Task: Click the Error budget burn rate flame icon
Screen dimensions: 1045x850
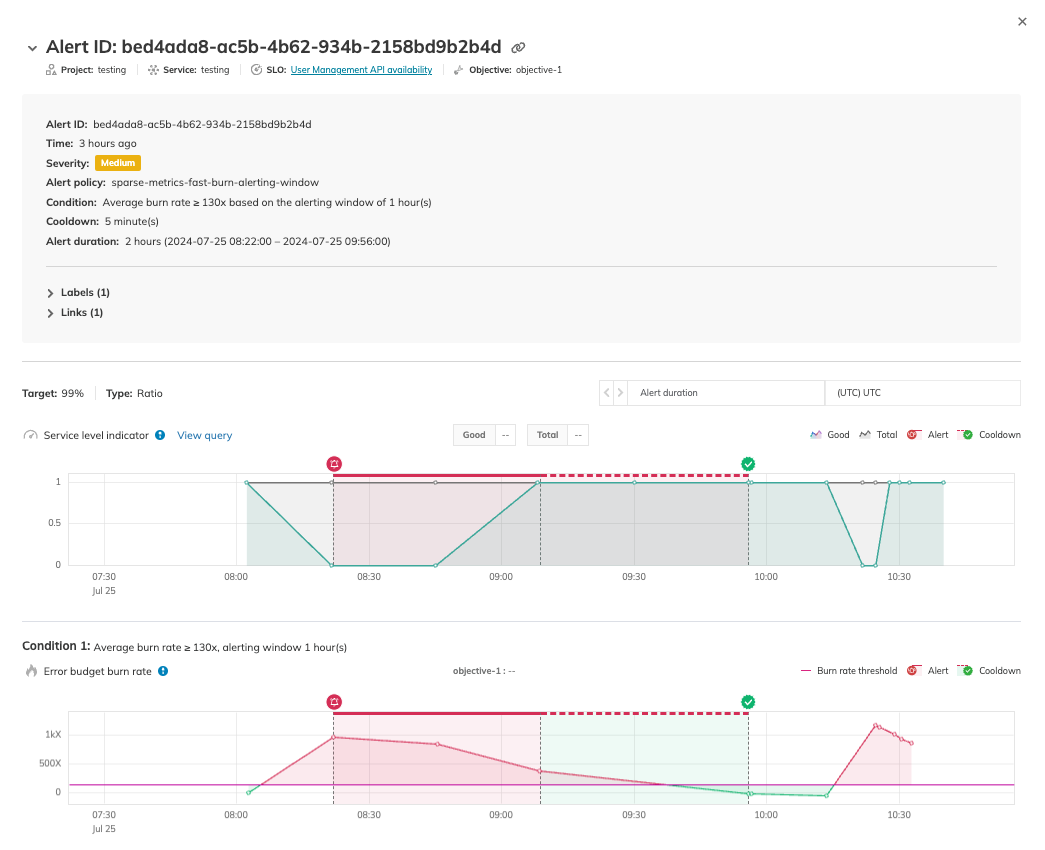Action: pyautogui.click(x=31, y=671)
